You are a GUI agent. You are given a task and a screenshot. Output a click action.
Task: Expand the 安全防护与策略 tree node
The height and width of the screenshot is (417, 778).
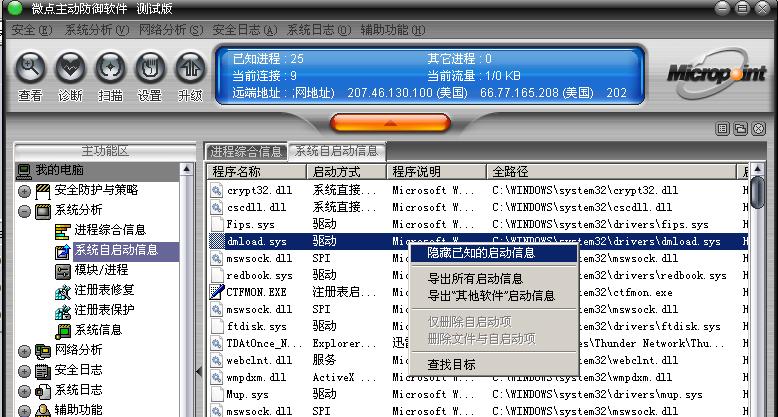coord(24,192)
